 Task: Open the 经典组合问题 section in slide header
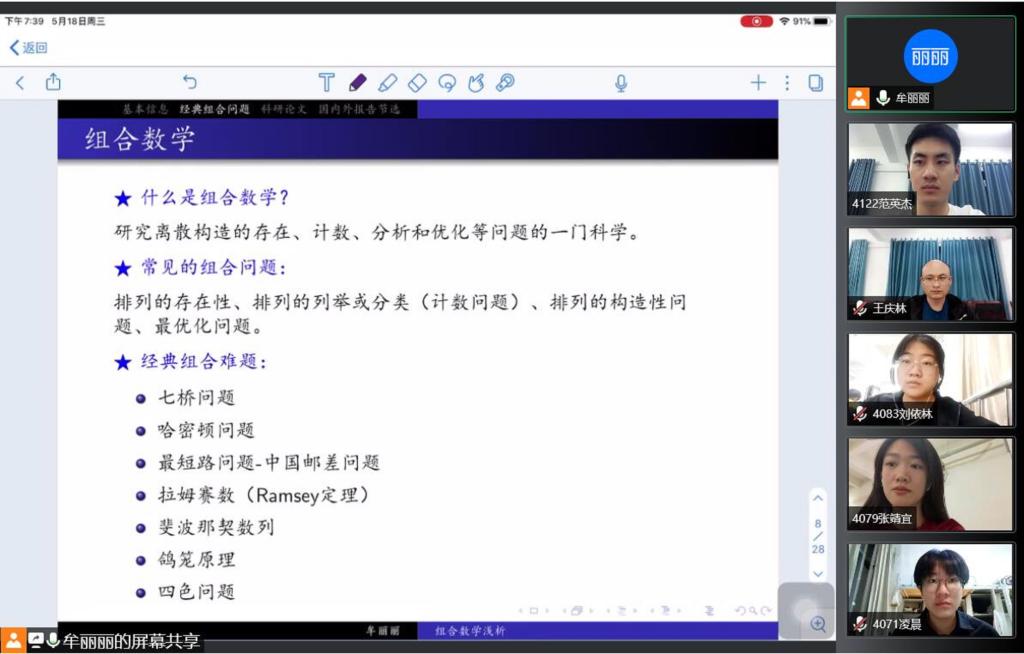(215, 109)
